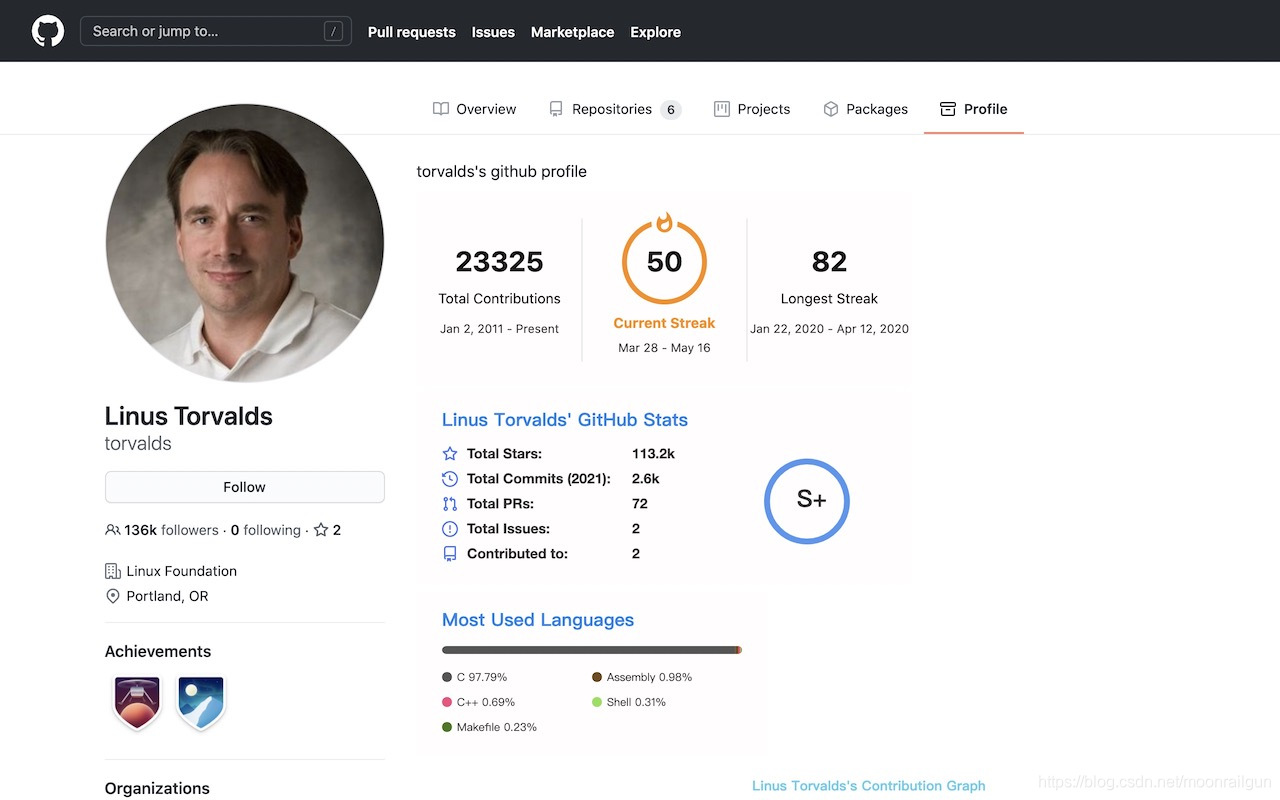This screenshot has width=1280, height=800.
Task: Focus the Search or jump to field
Action: [216, 32]
